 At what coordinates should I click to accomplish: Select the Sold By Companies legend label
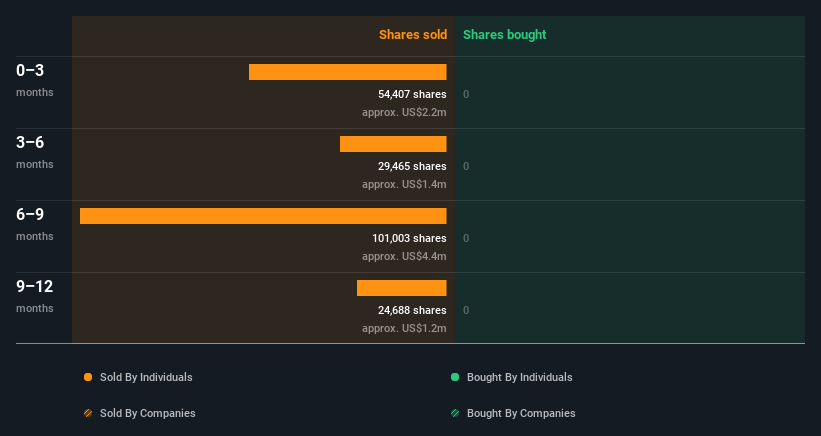pos(148,413)
